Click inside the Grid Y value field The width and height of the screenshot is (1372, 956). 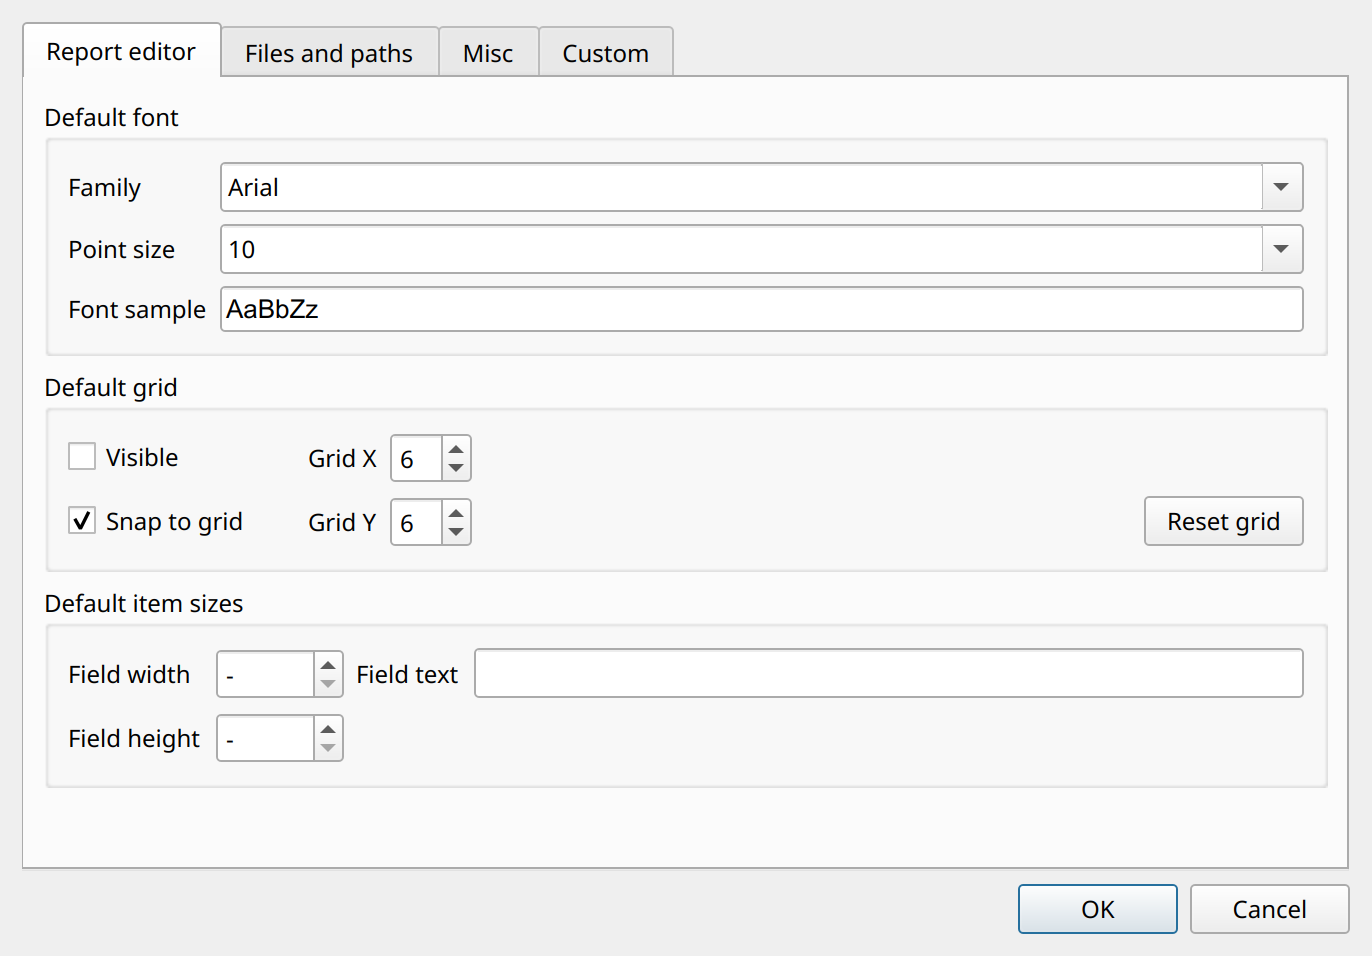pos(416,522)
